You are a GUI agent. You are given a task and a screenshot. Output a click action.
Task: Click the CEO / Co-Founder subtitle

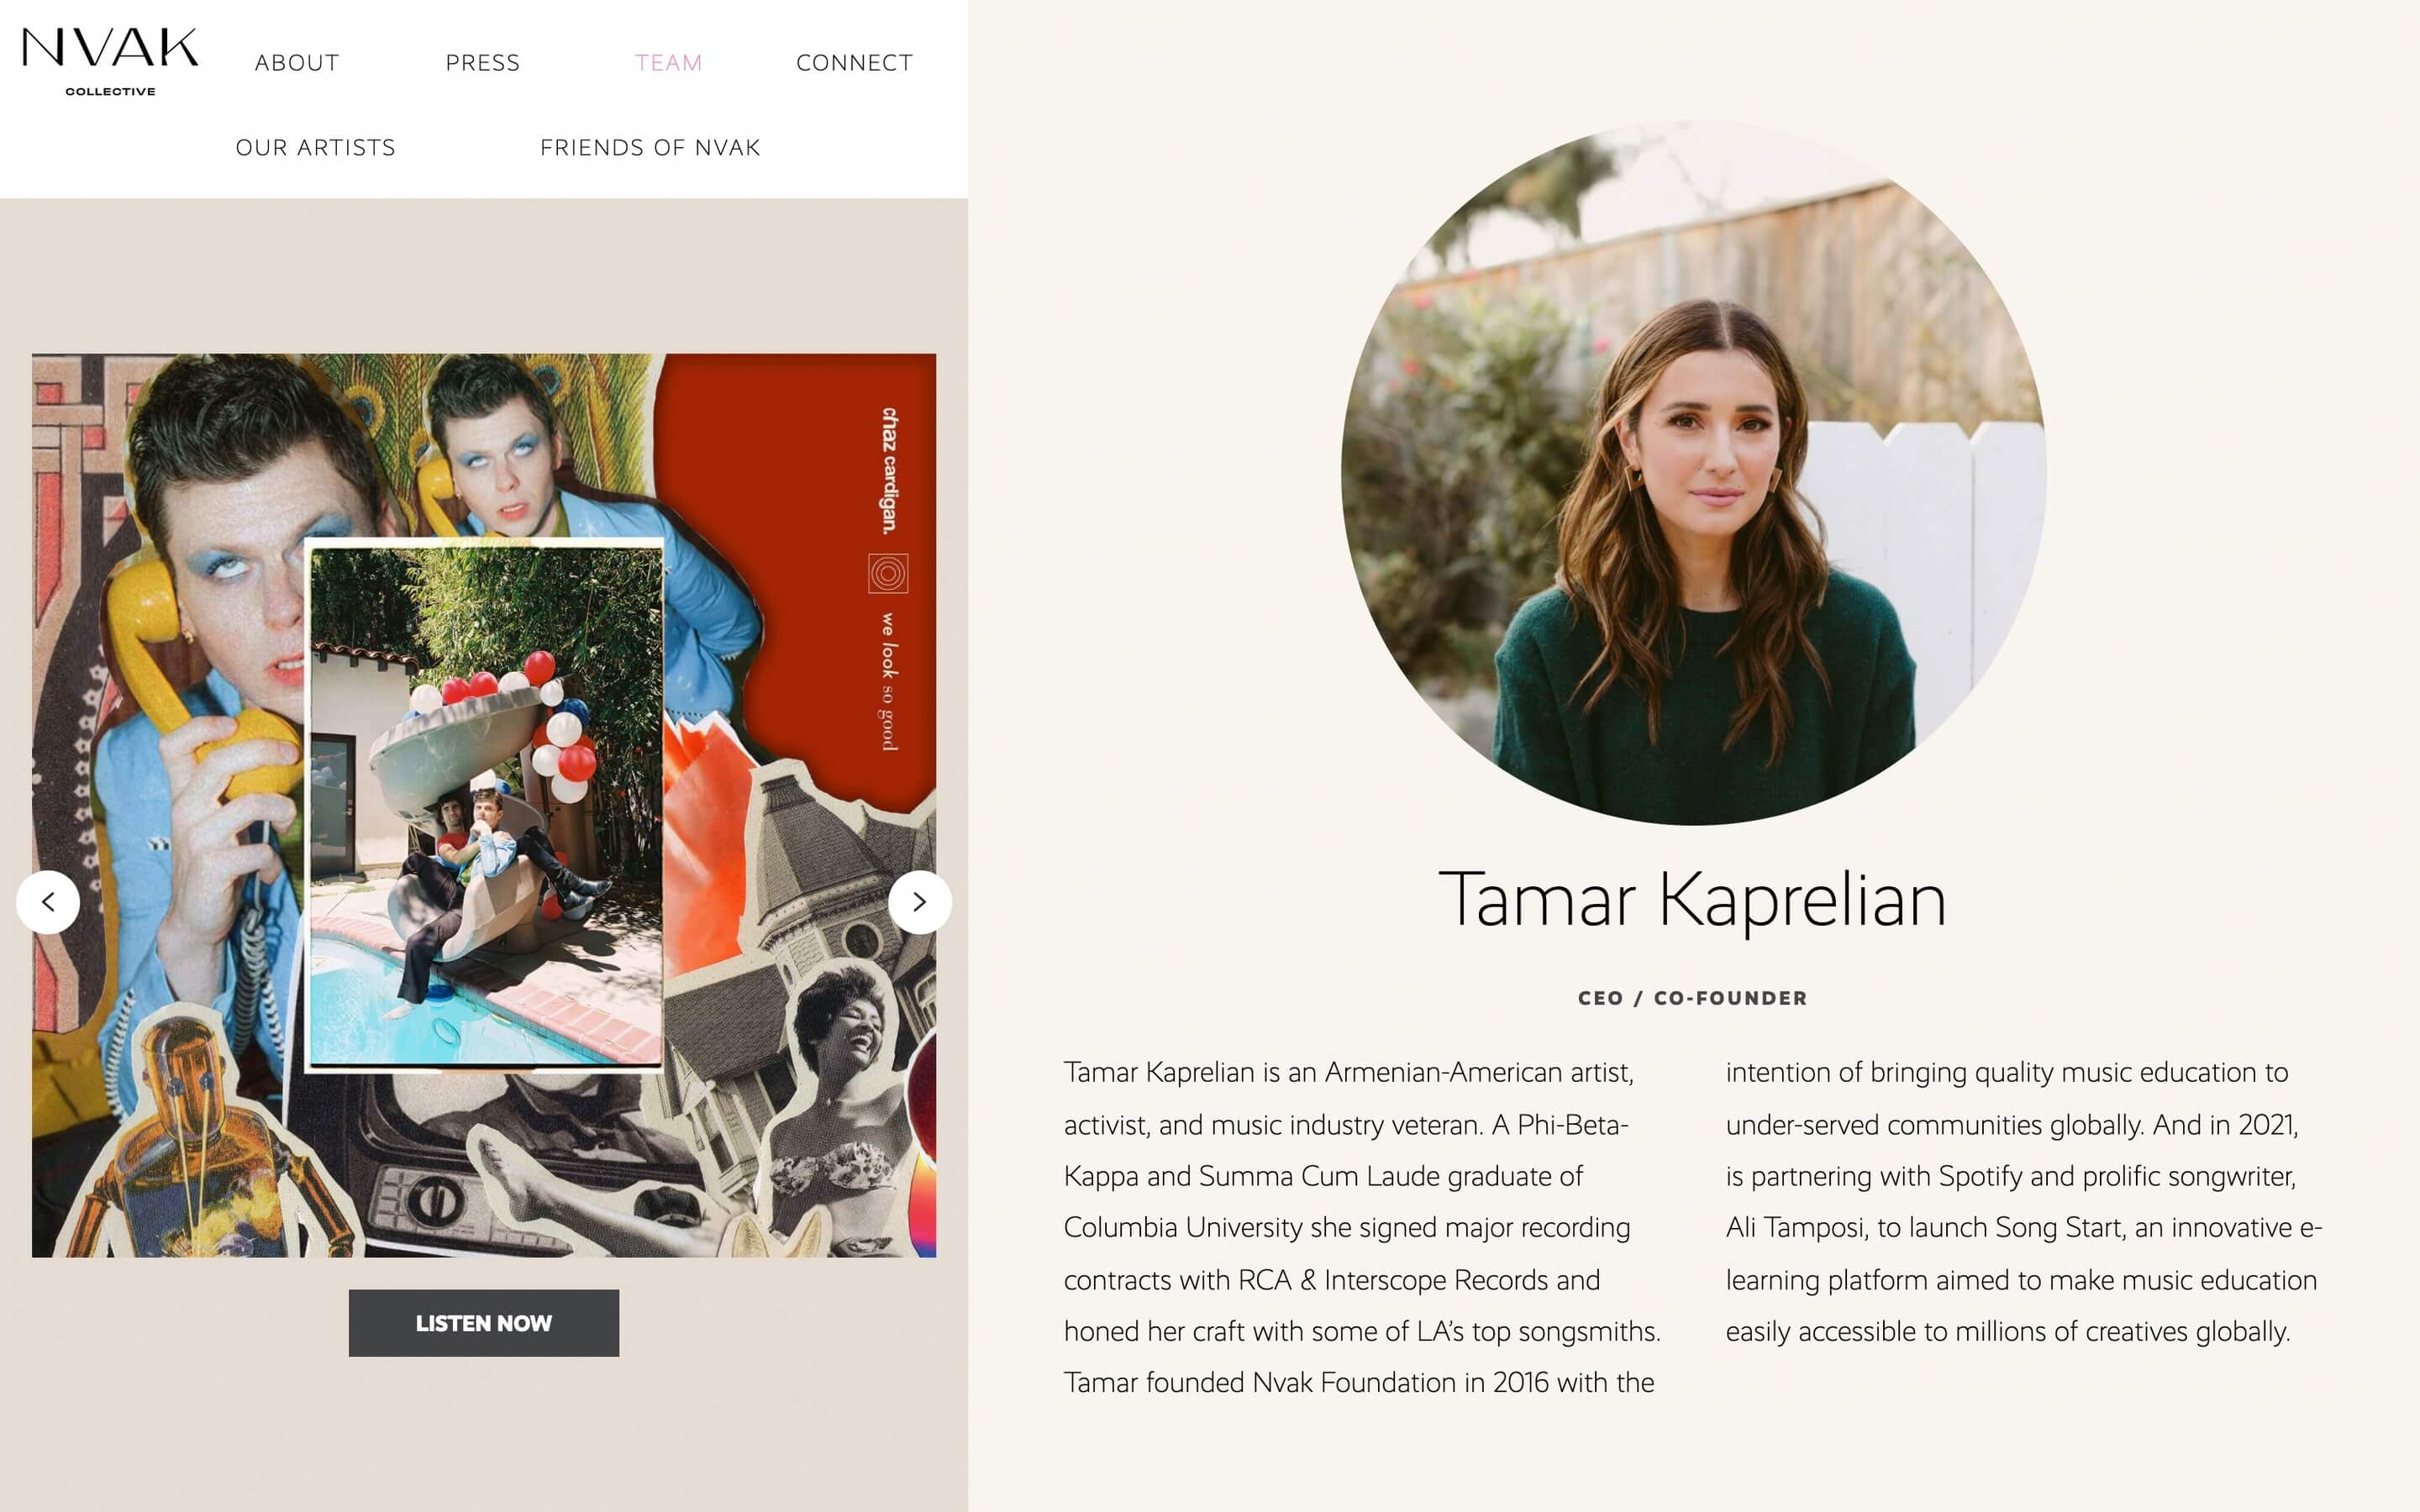coord(1693,998)
